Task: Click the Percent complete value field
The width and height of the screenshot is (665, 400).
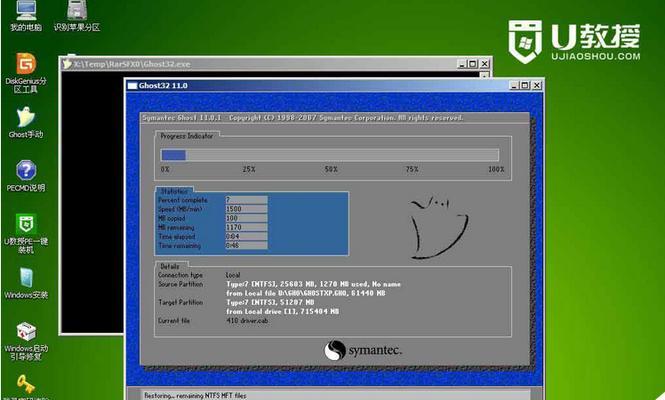Action: [246, 199]
